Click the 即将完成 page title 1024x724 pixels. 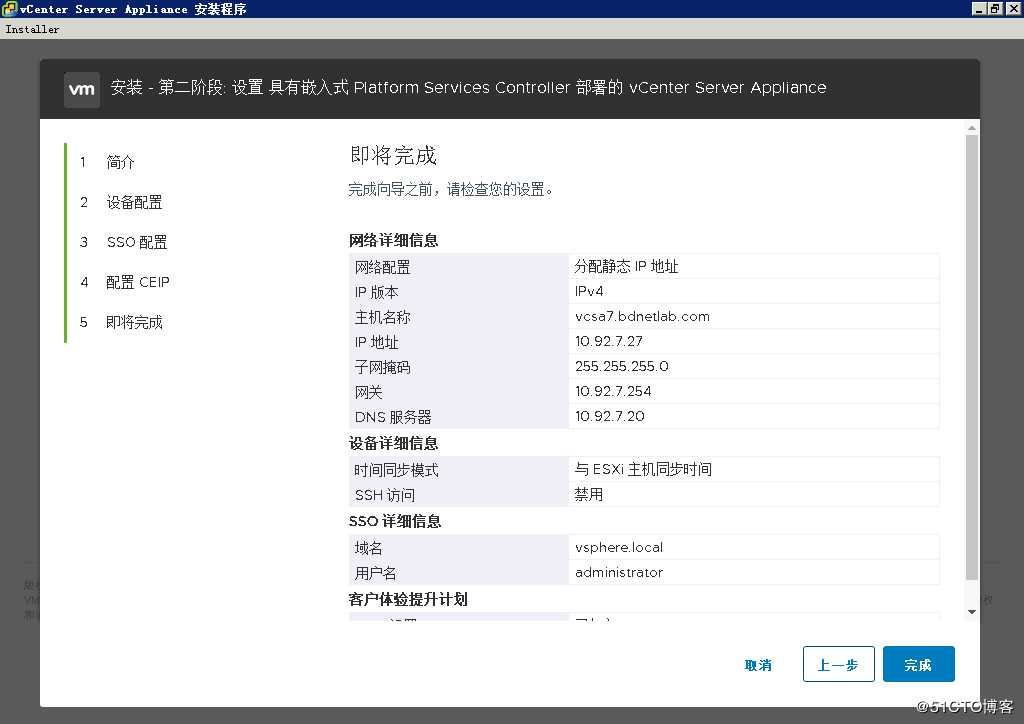[x=394, y=155]
